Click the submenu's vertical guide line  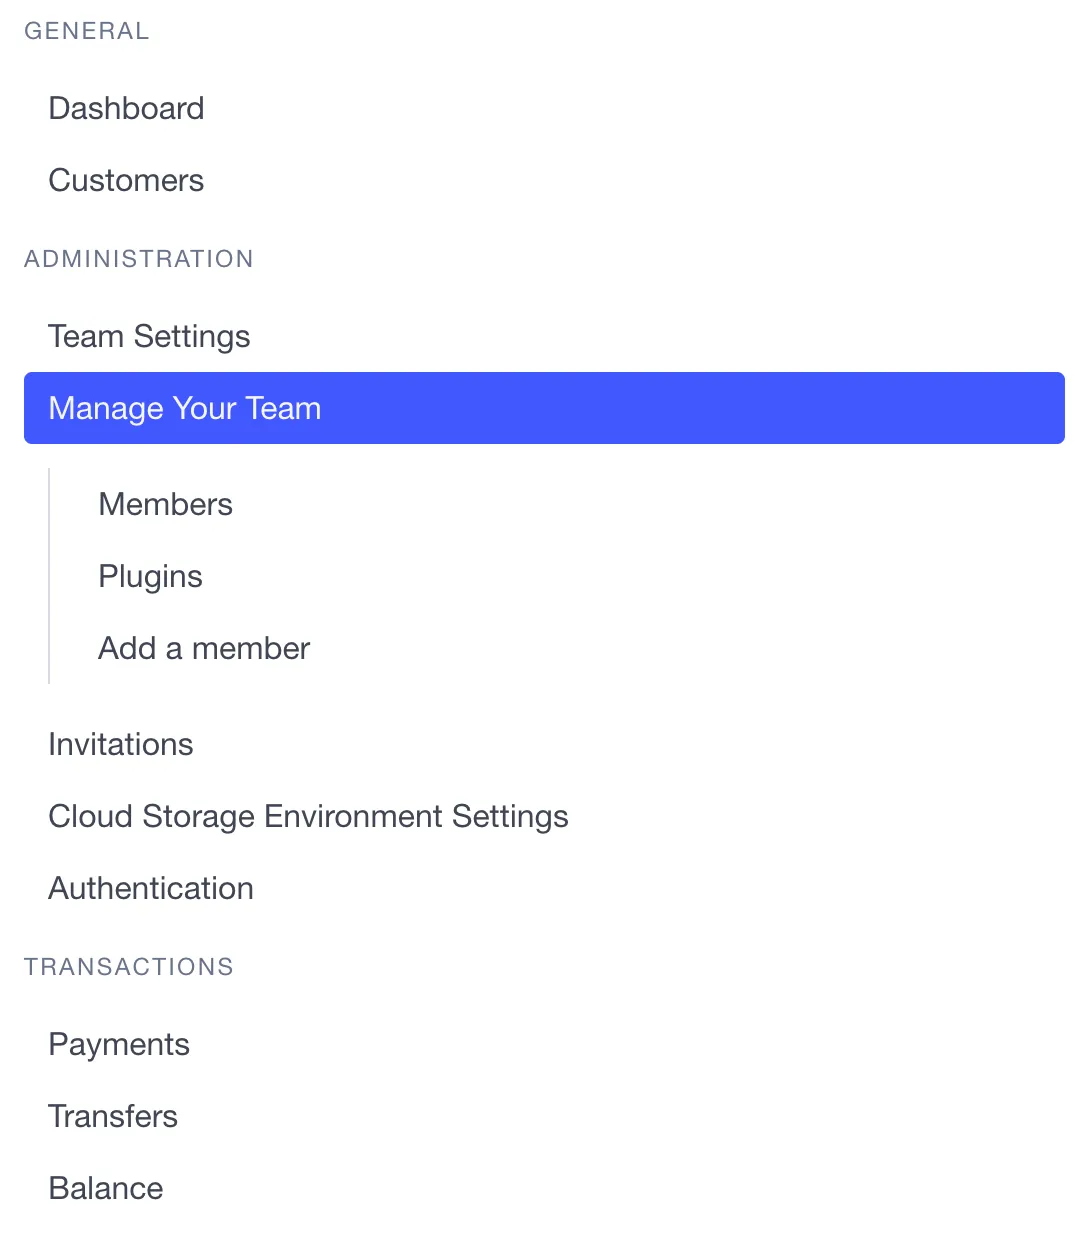pyautogui.click(x=49, y=576)
